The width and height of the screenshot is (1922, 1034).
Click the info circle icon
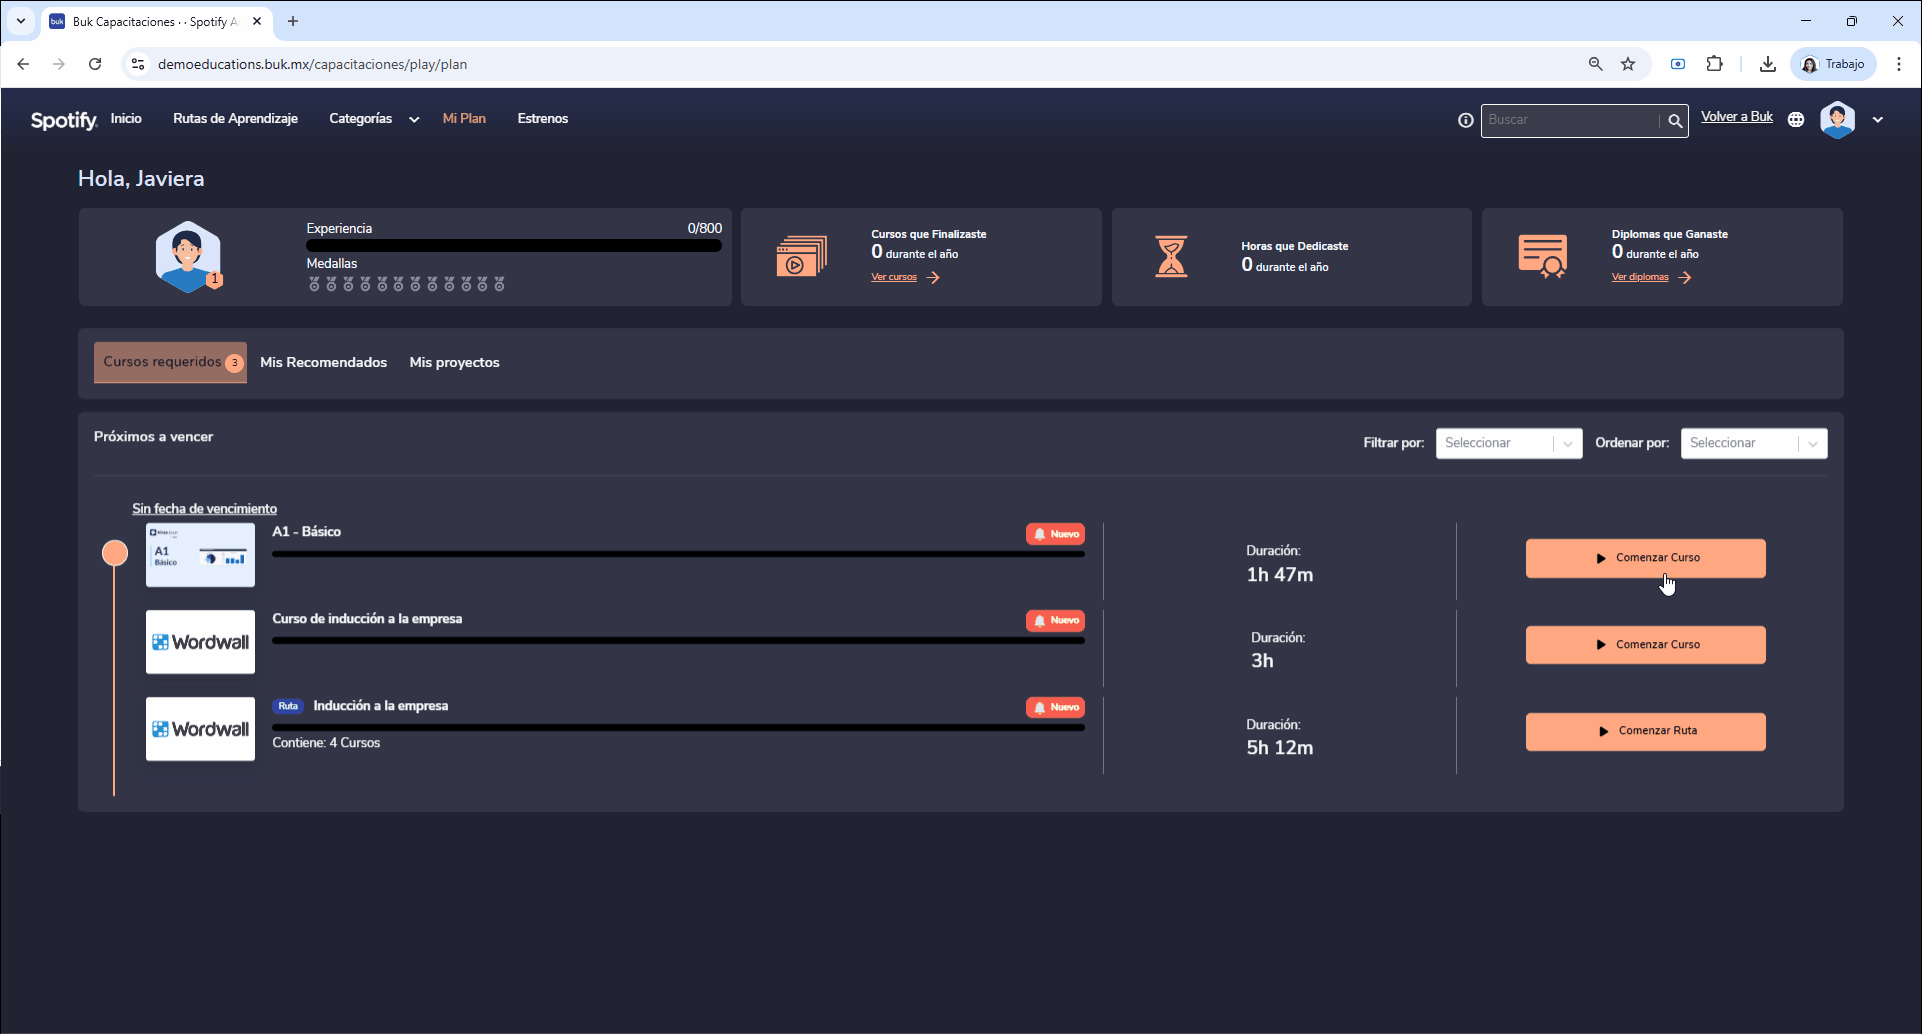(x=1465, y=120)
